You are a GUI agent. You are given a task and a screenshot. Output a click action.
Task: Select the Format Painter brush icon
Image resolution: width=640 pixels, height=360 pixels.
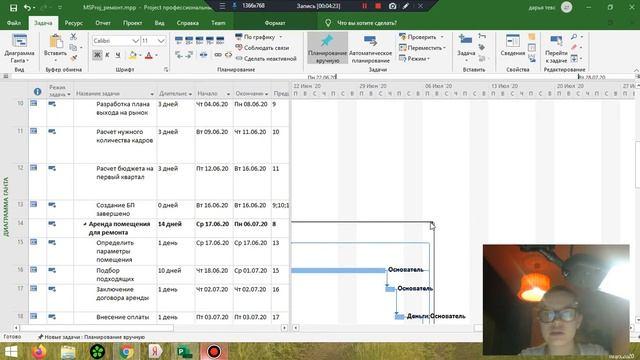[73, 58]
